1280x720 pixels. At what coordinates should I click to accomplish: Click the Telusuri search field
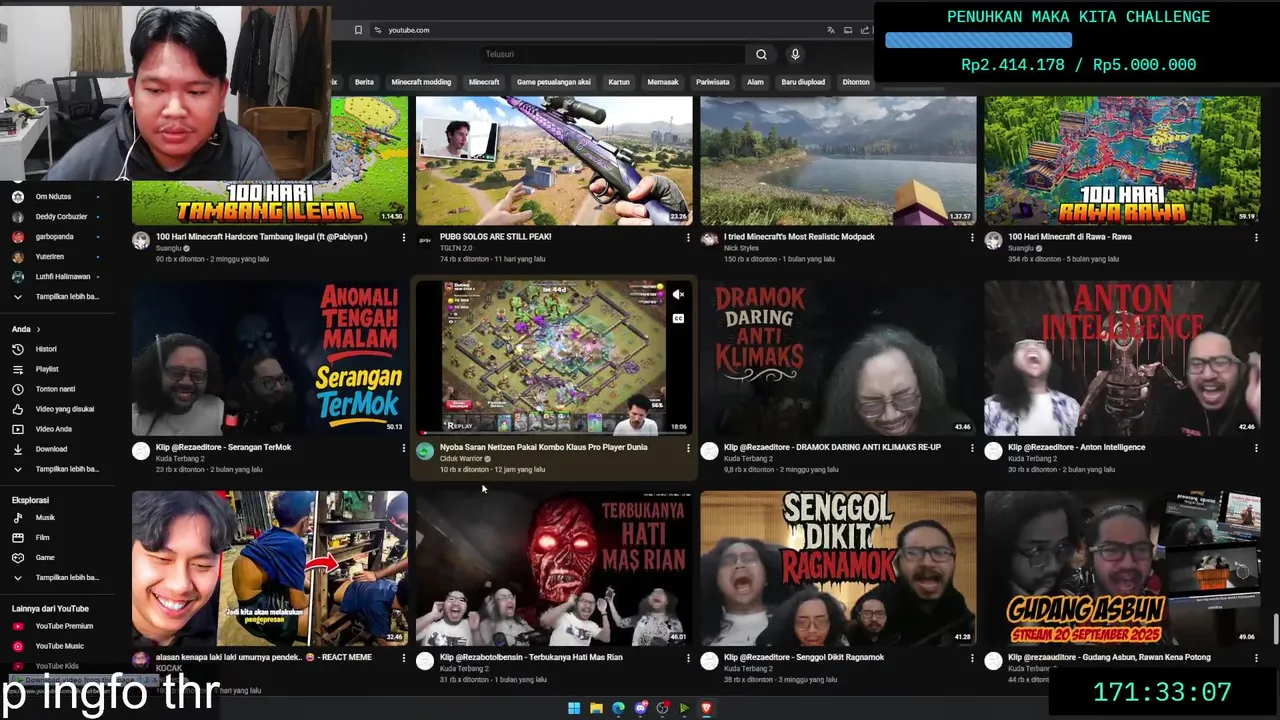[612, 54]
